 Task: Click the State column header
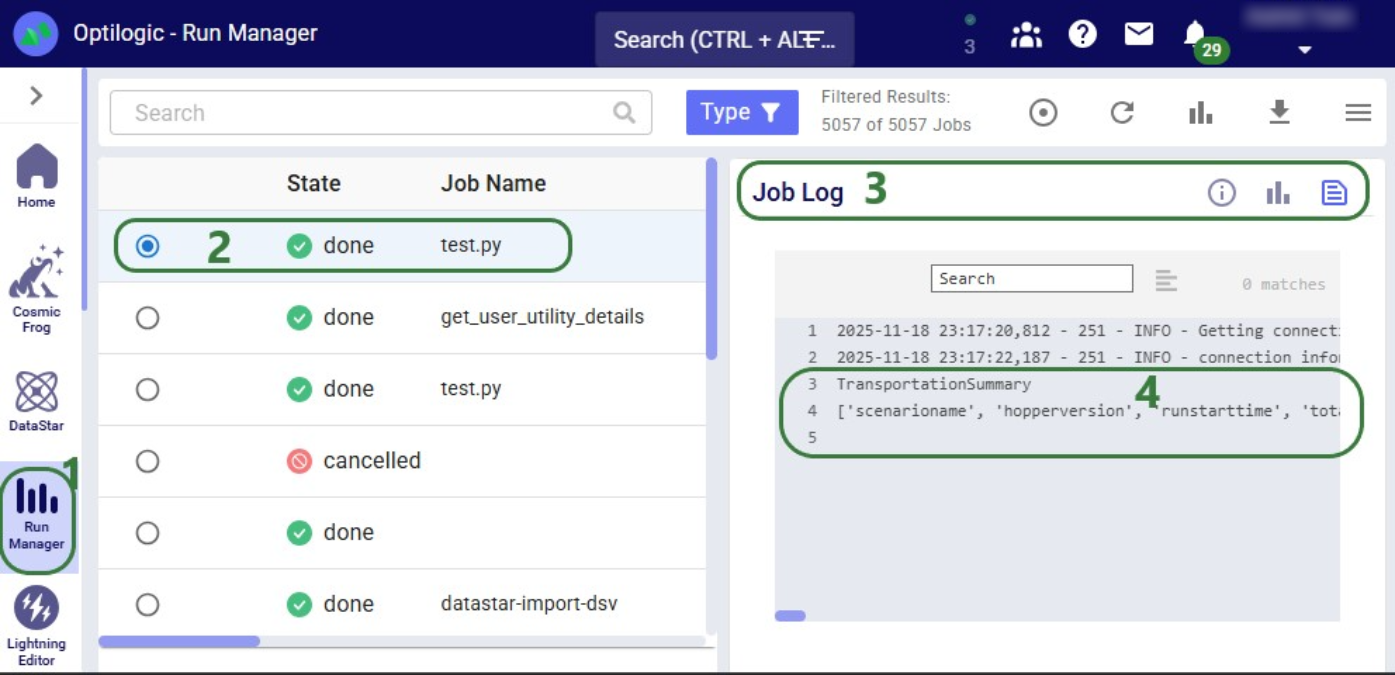click(x=314, y=183)
